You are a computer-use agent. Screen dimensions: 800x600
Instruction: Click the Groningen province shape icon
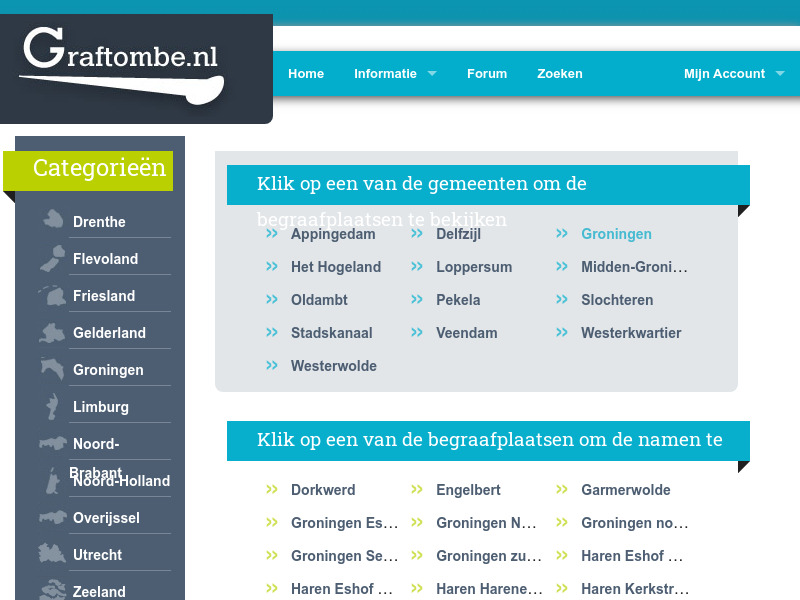(x=52, y=367)
